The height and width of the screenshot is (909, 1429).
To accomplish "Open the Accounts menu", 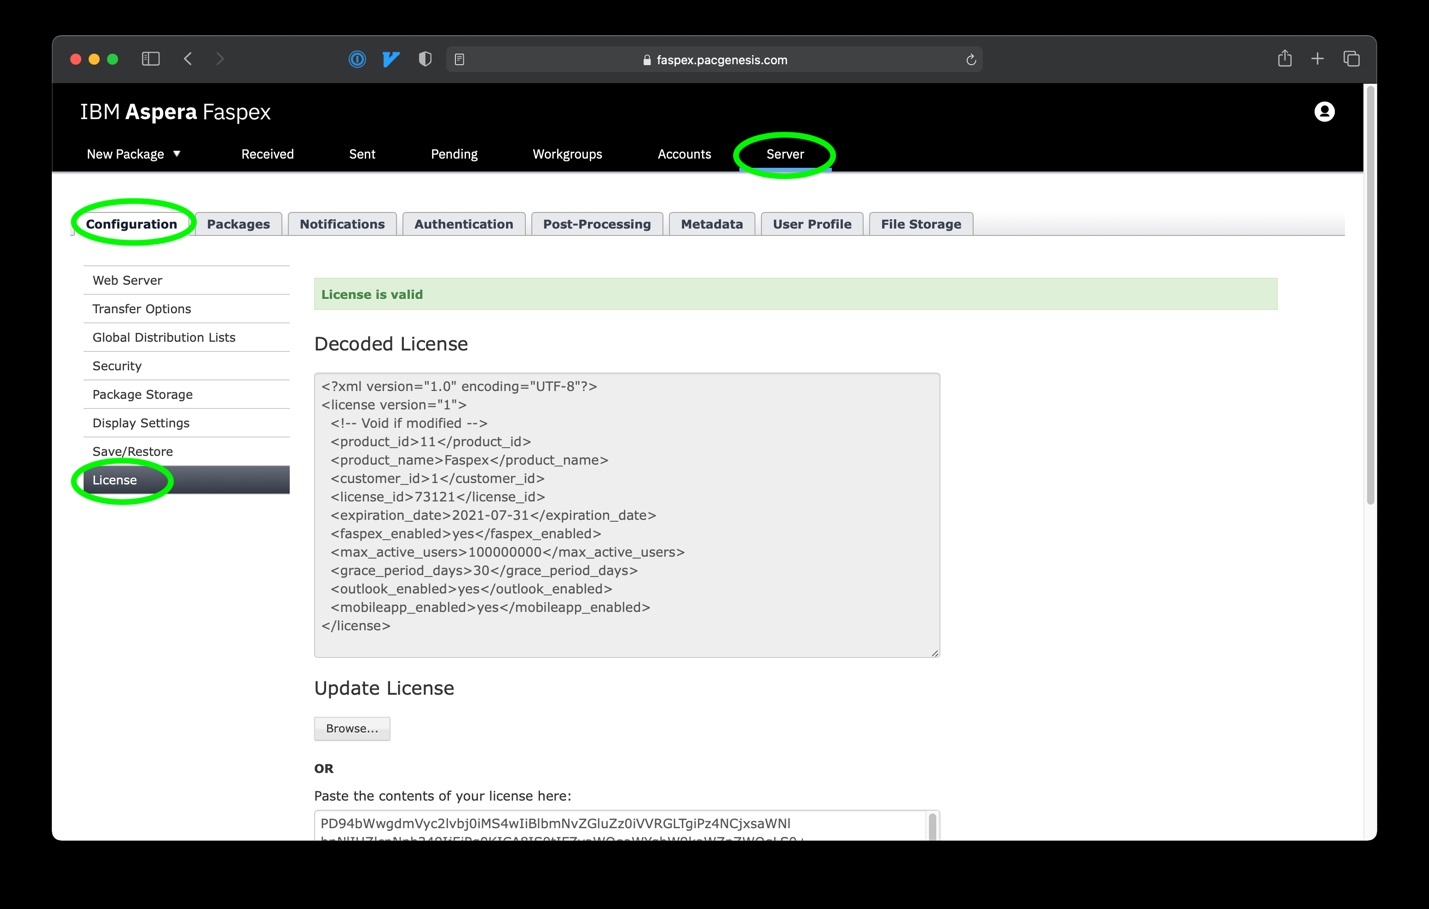I will (x=684, y=154).
